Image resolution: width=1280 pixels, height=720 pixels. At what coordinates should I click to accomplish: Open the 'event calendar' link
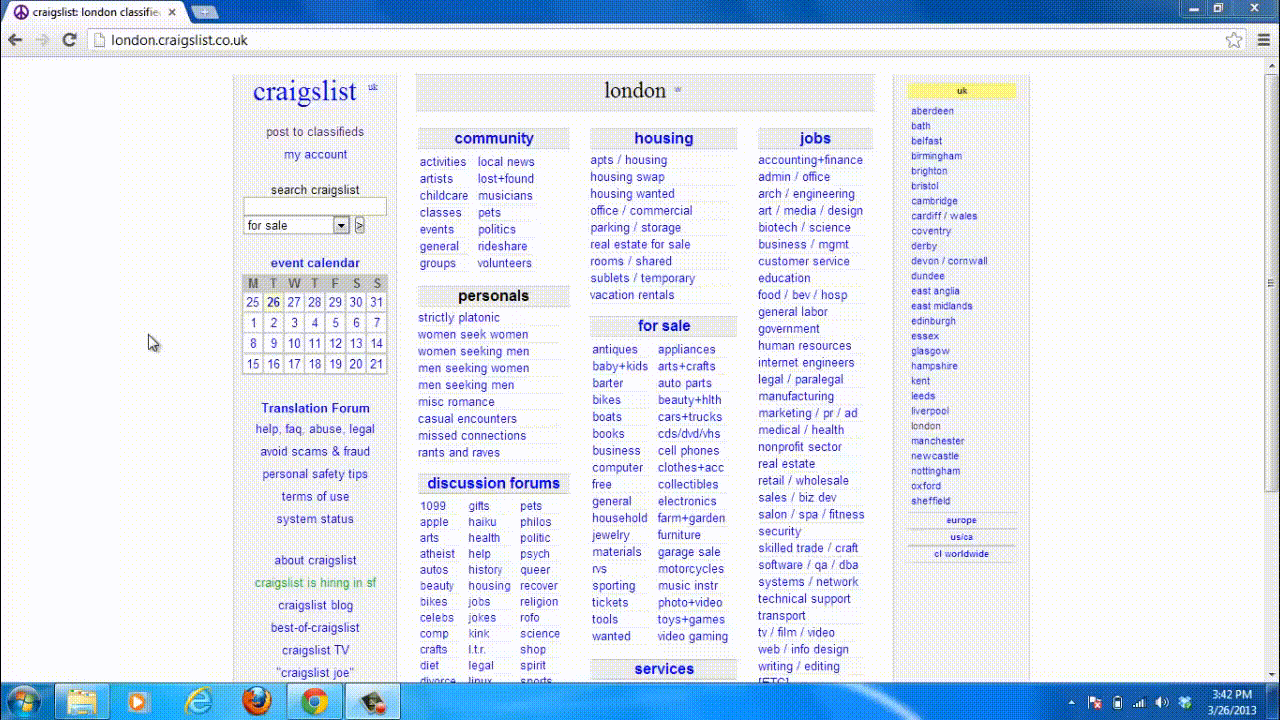pos(315,264)
